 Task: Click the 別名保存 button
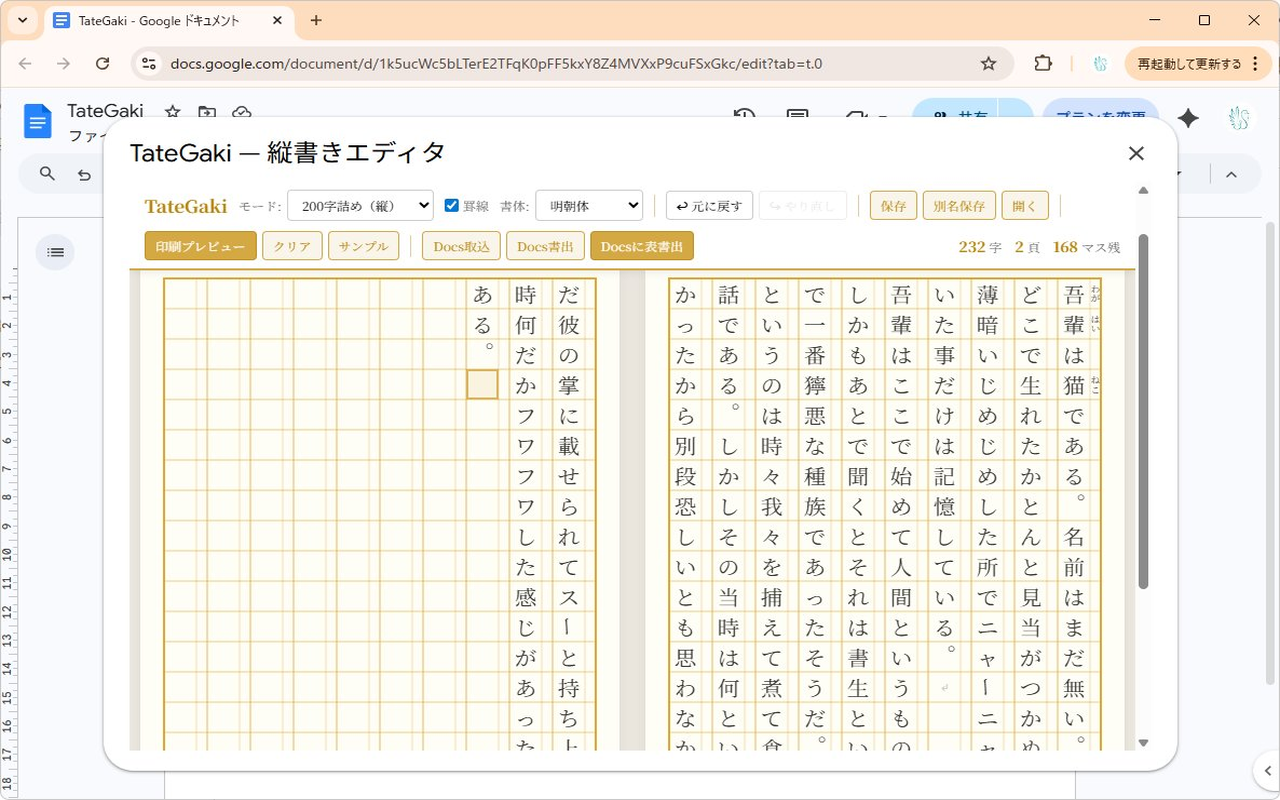click(x=959, y=206)
